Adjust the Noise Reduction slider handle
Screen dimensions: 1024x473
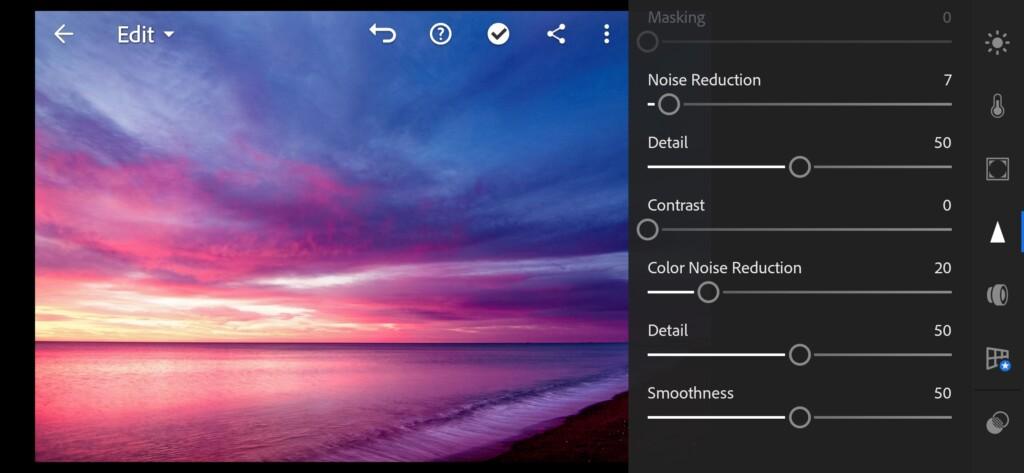(669, 105)
